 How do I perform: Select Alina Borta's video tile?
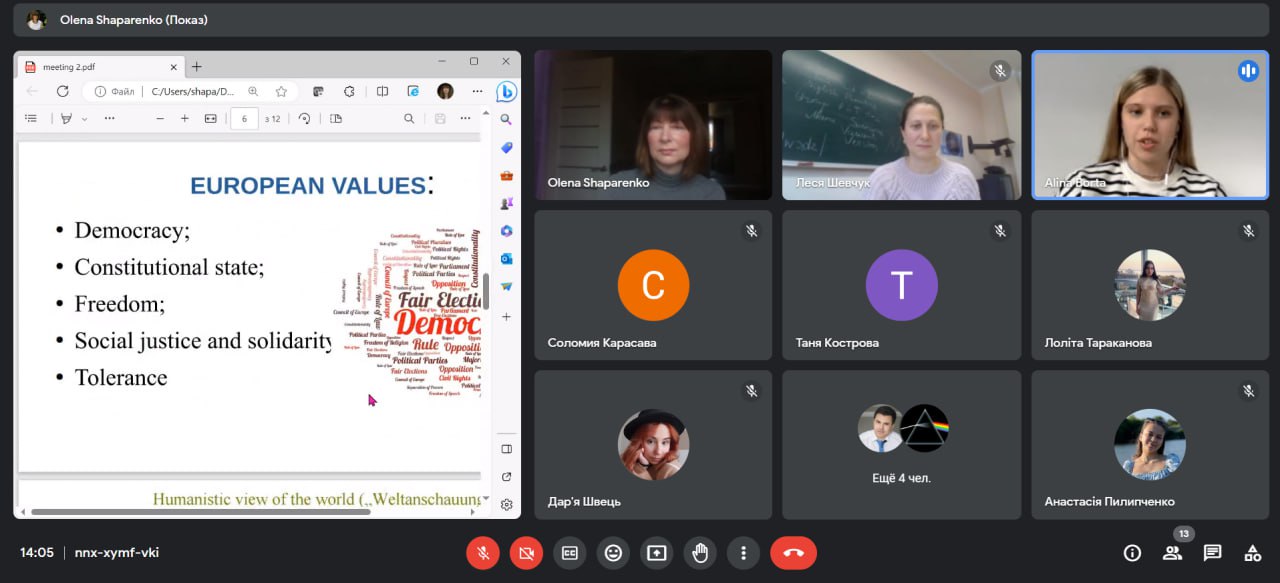[1150, 125]
